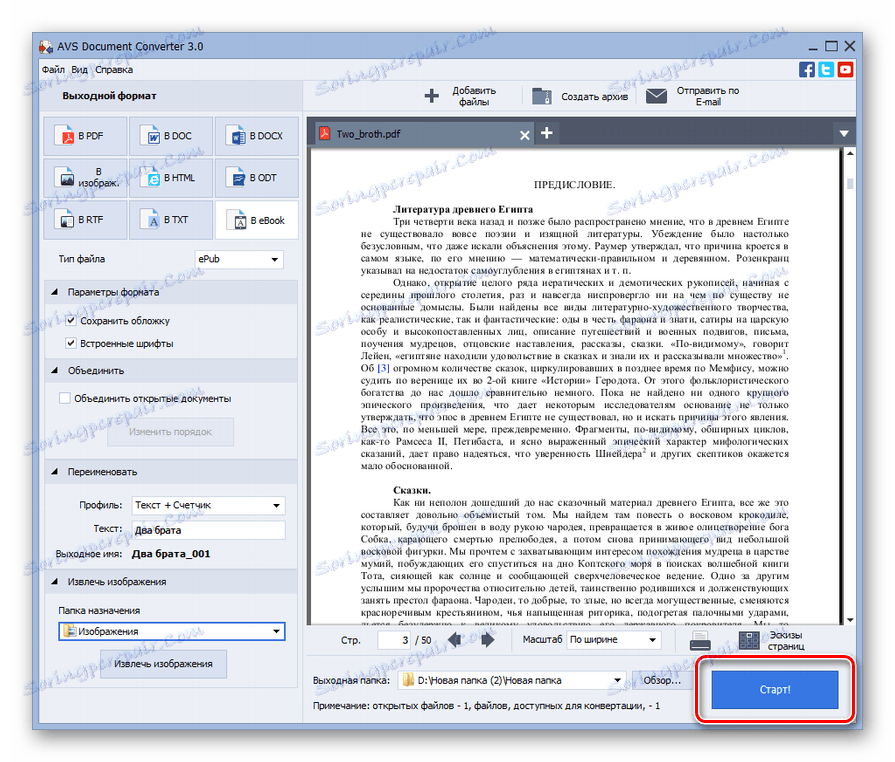Select the To PDF output format
The image size is (895, 762).
tap(86, 136)
